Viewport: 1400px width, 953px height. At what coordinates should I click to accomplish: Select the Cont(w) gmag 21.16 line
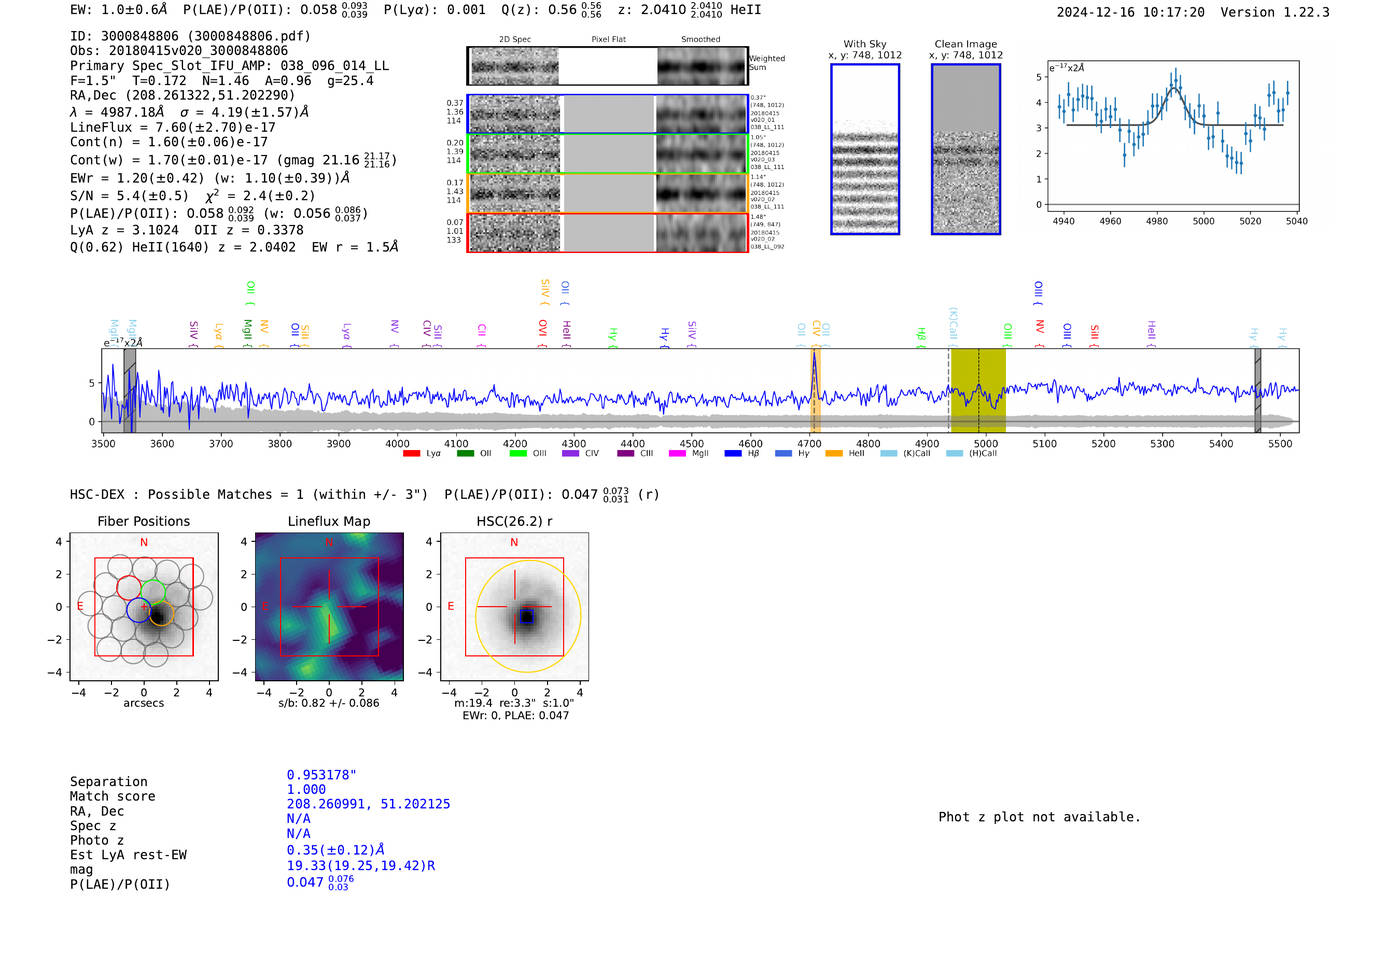233,160
